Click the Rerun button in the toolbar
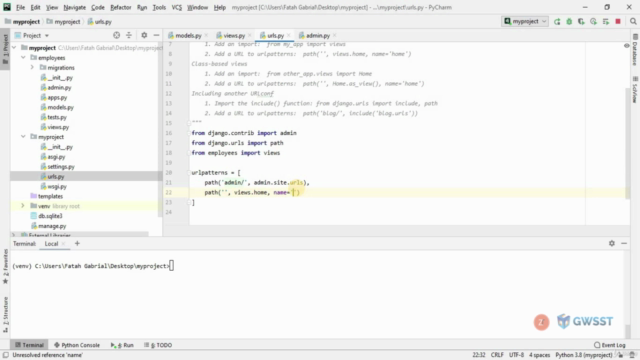Screen dimensions: 640x360 point(557,22)
